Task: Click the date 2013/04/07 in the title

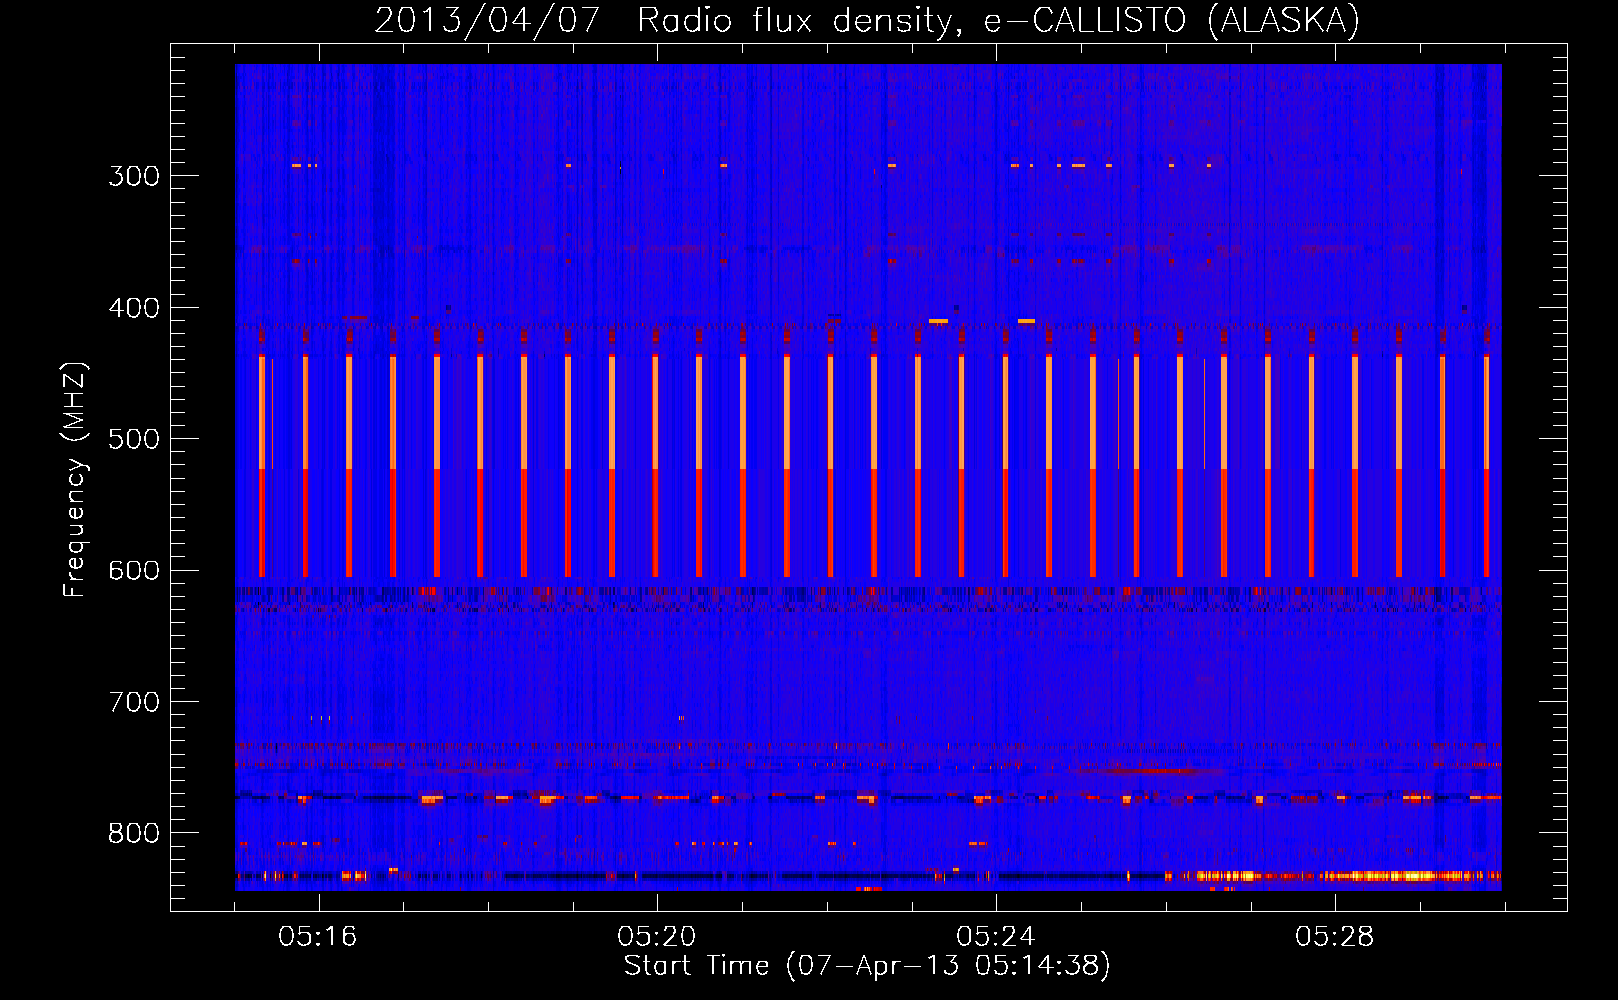Action: [487, 20]
